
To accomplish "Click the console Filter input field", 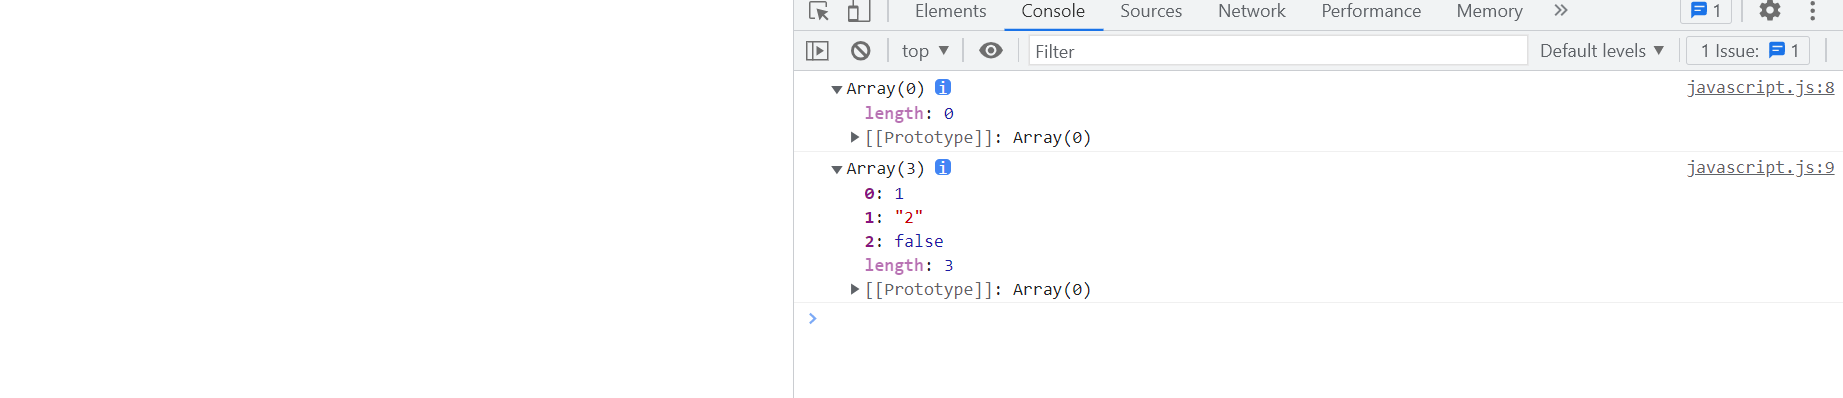I will click(1278, 51).
